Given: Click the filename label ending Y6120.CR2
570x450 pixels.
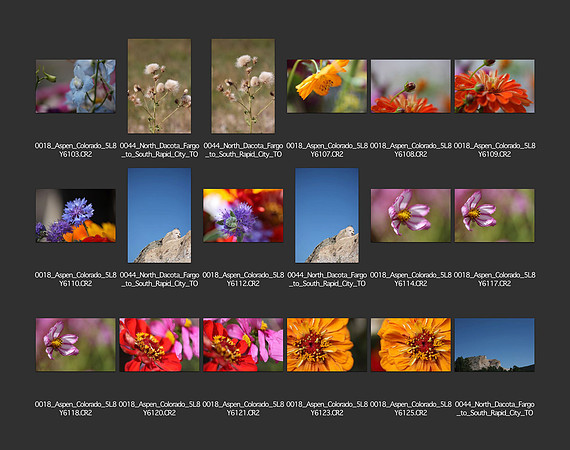Looking at the screenshot, I should point(159,409).
